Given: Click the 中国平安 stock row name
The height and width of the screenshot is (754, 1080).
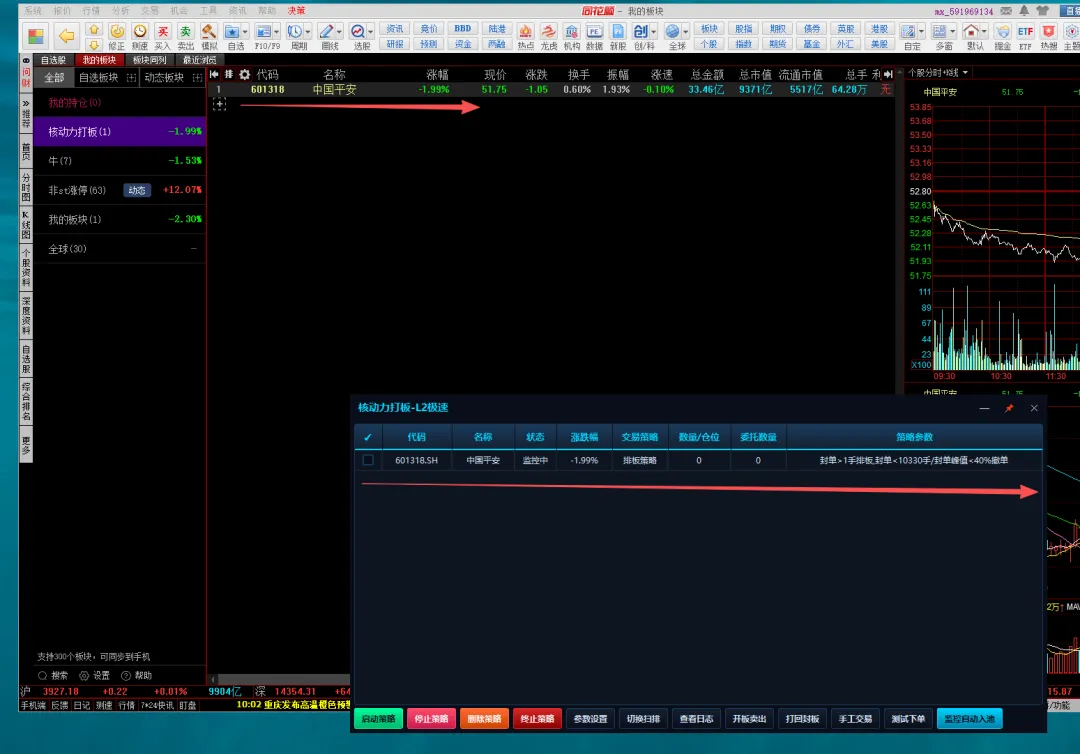Looking at the screenshot, I should tap(334, 90).
